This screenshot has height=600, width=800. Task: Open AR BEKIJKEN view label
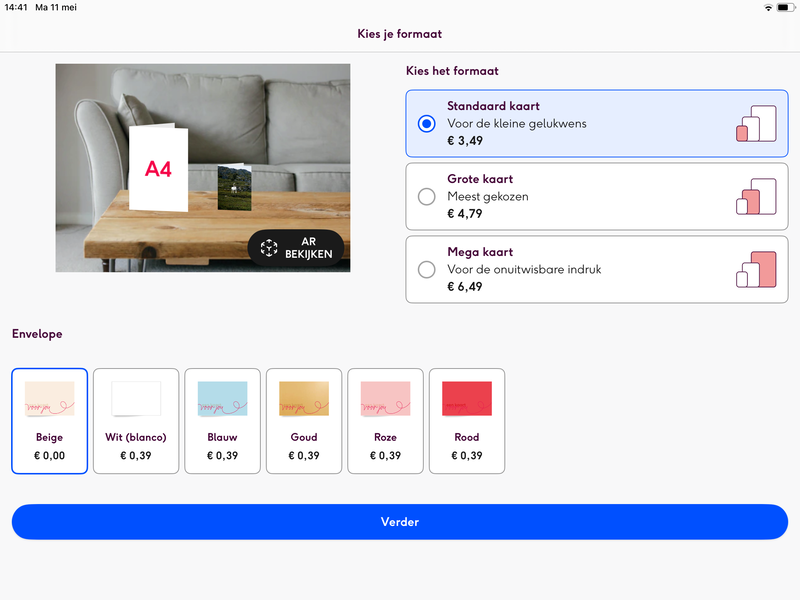pos(309,248)
